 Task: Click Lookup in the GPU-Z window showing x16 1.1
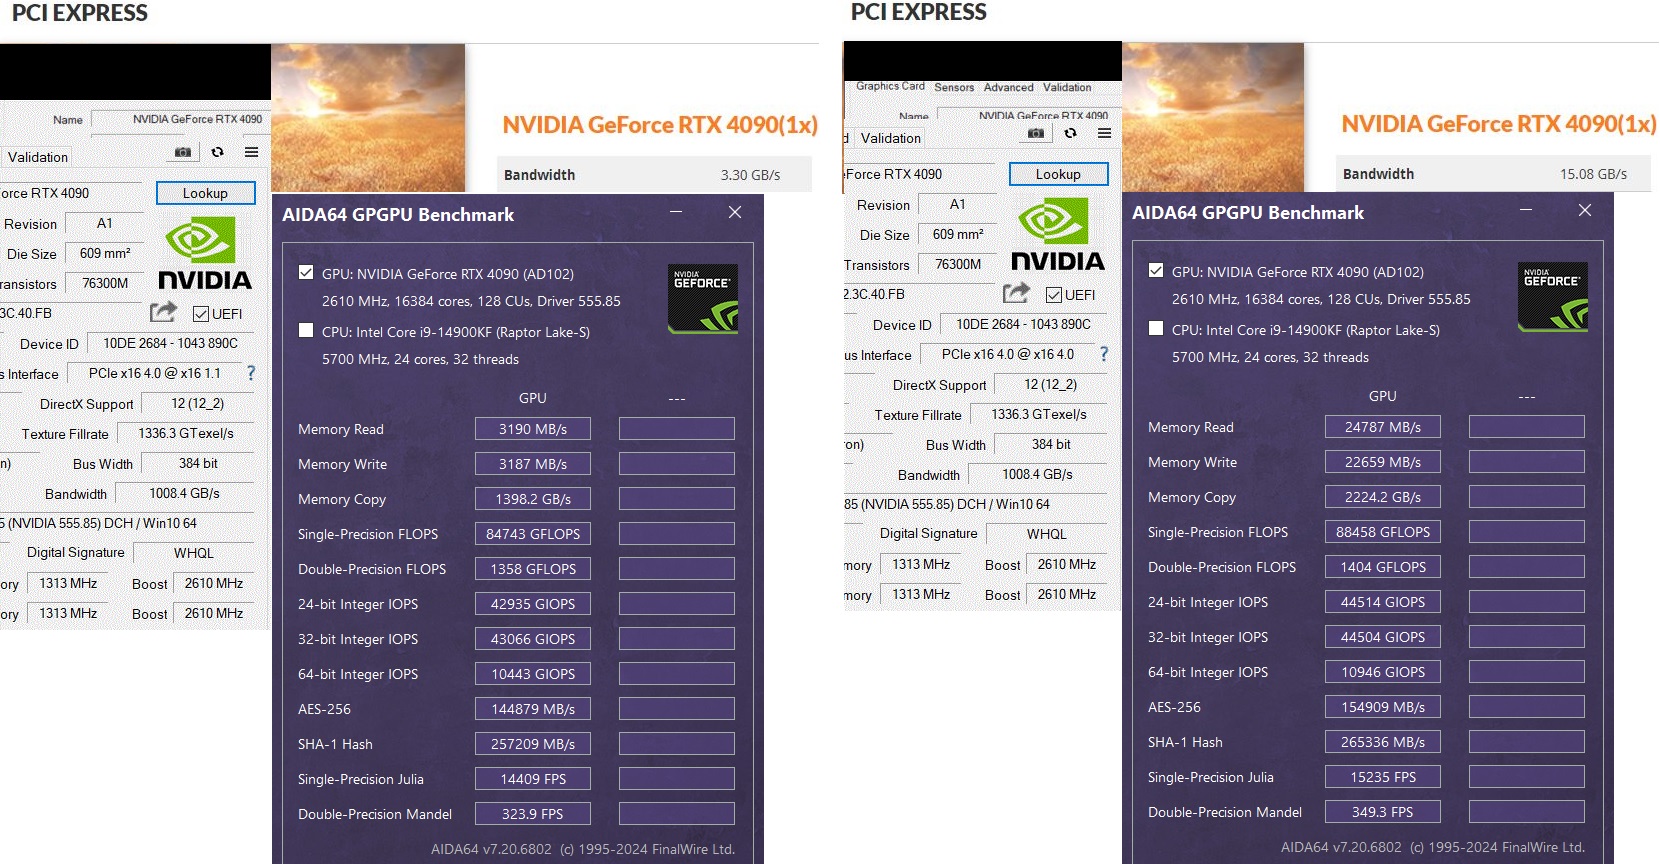(x=205, y=193)
